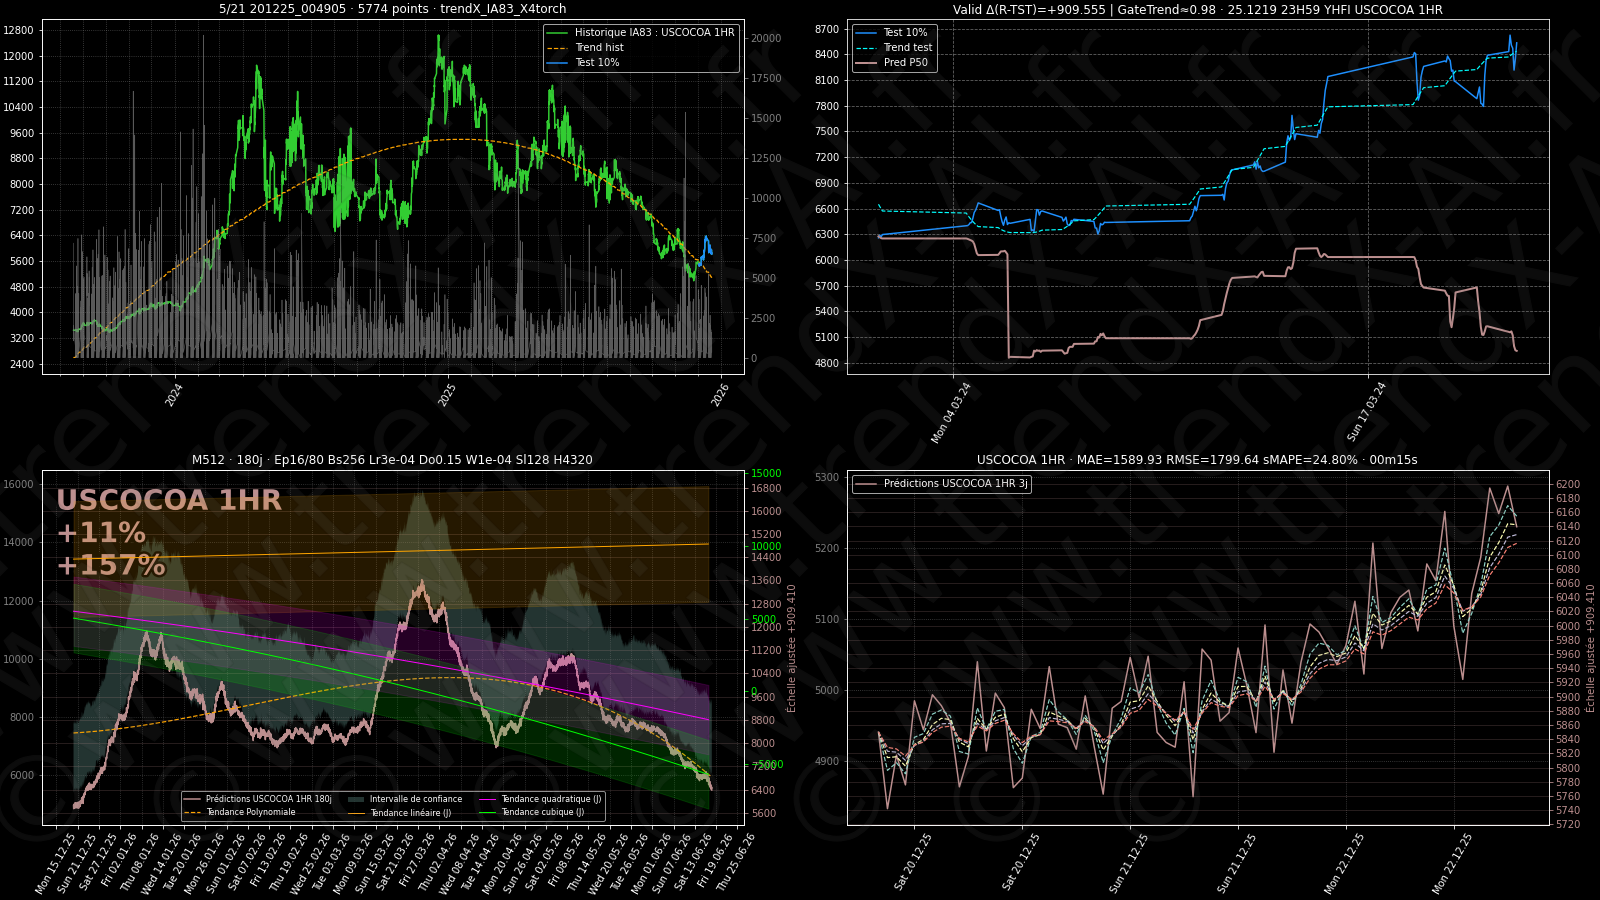Click the 'Sun 17.03.24' x-axis label
This screenshot has width=1600, height=900.
(1367, 412)
